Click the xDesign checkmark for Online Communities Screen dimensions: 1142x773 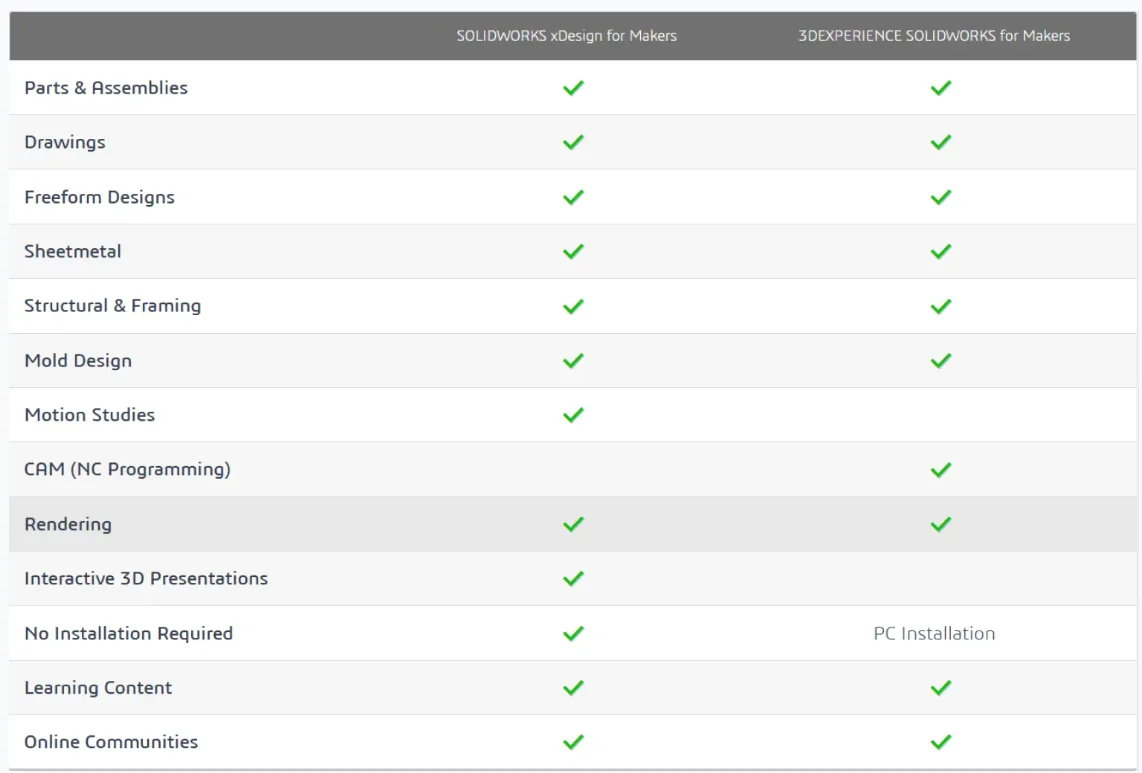[573, 742]
